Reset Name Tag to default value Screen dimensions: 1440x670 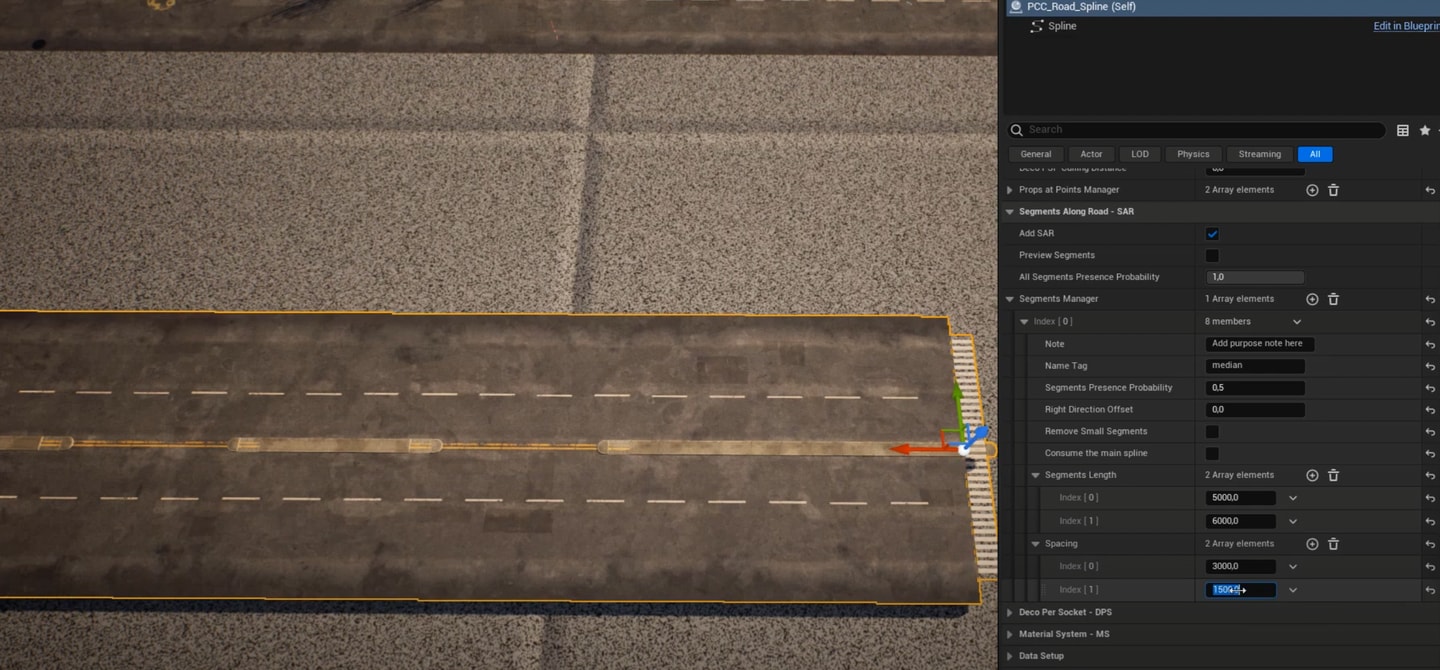1430,366
